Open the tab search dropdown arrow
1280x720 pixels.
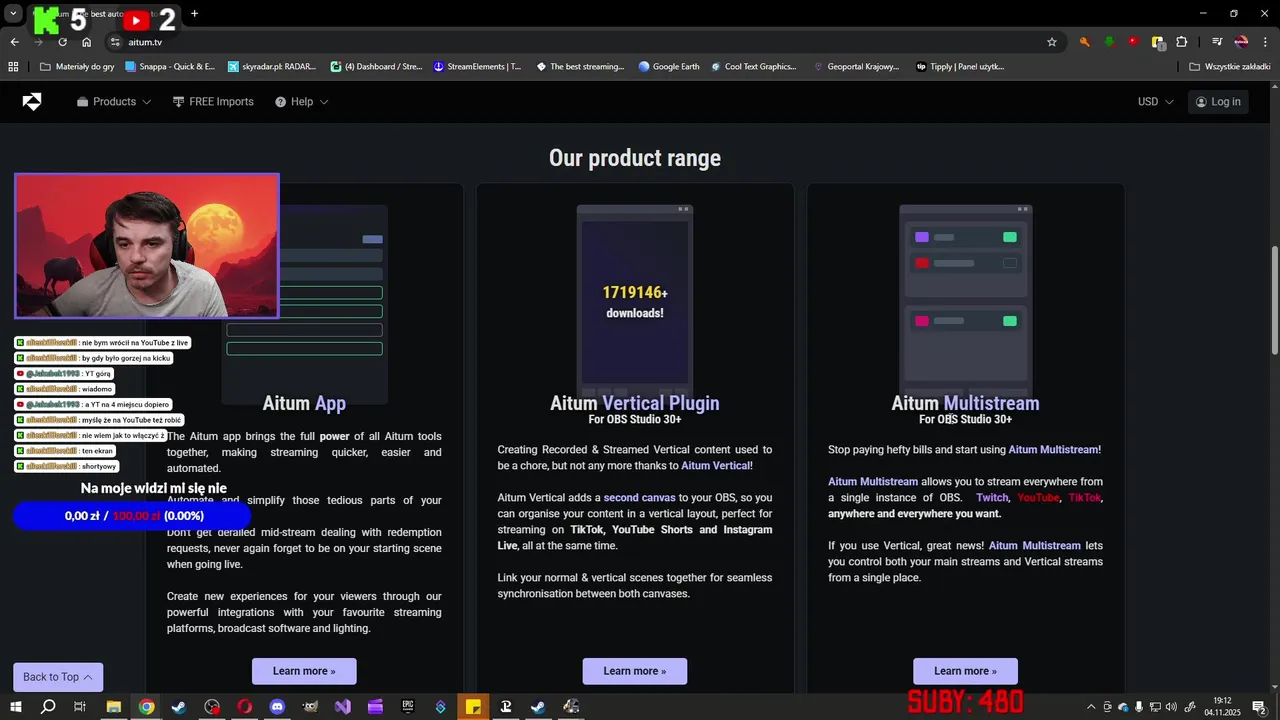[13, 13]
